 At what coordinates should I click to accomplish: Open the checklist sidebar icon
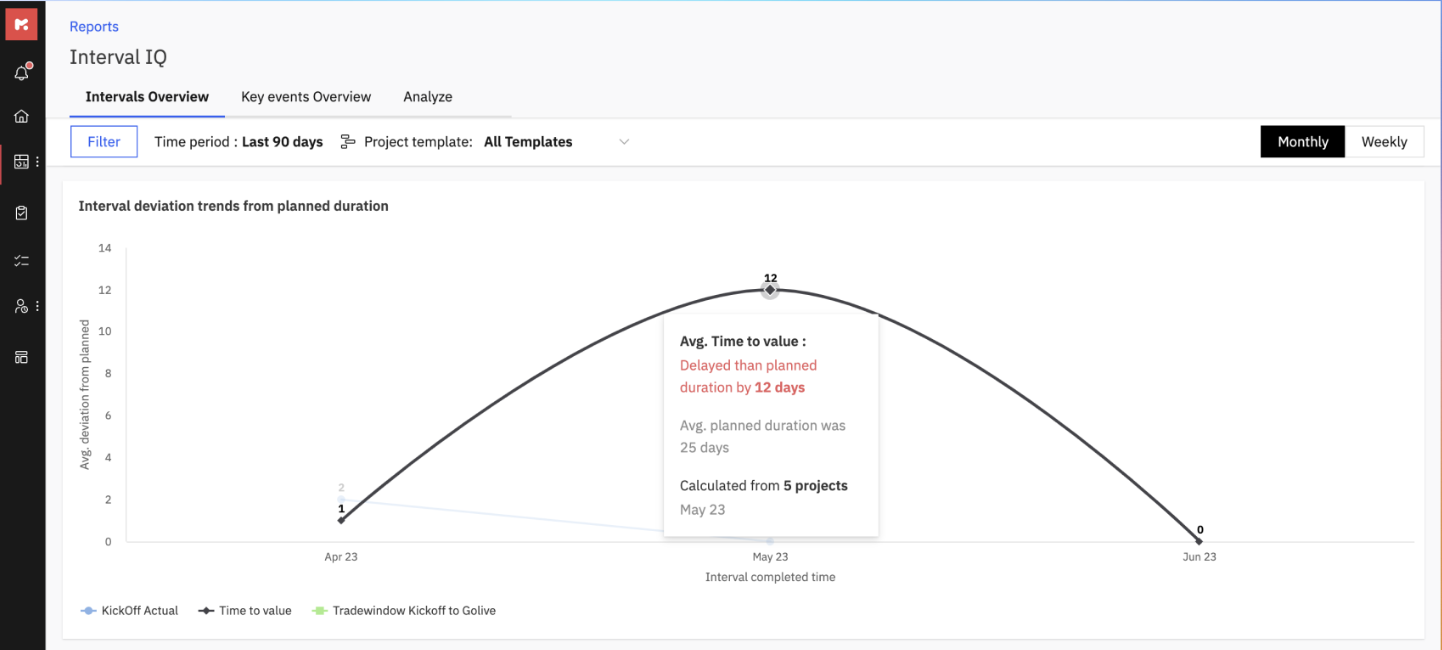click(x=21, y=261)
